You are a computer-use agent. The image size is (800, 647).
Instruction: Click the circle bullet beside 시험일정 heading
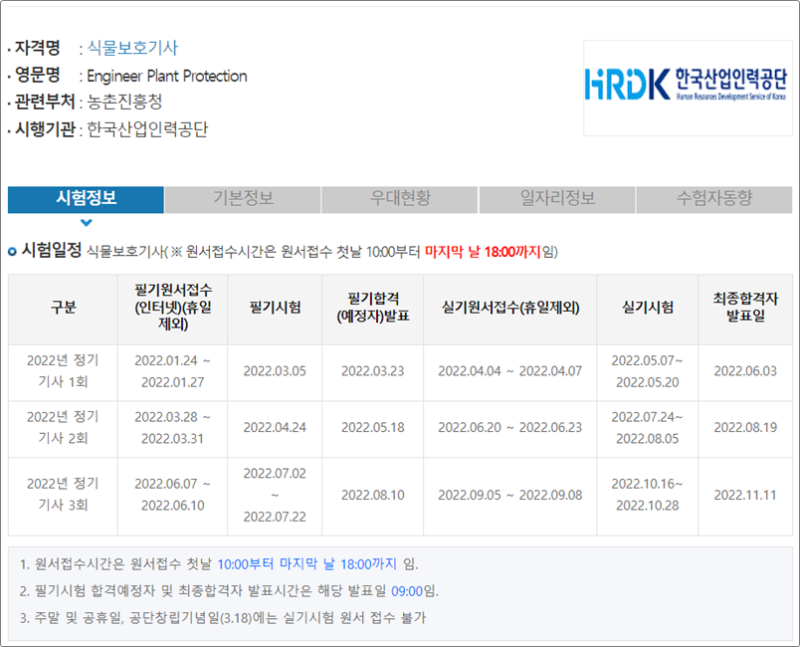click(12, 252)
